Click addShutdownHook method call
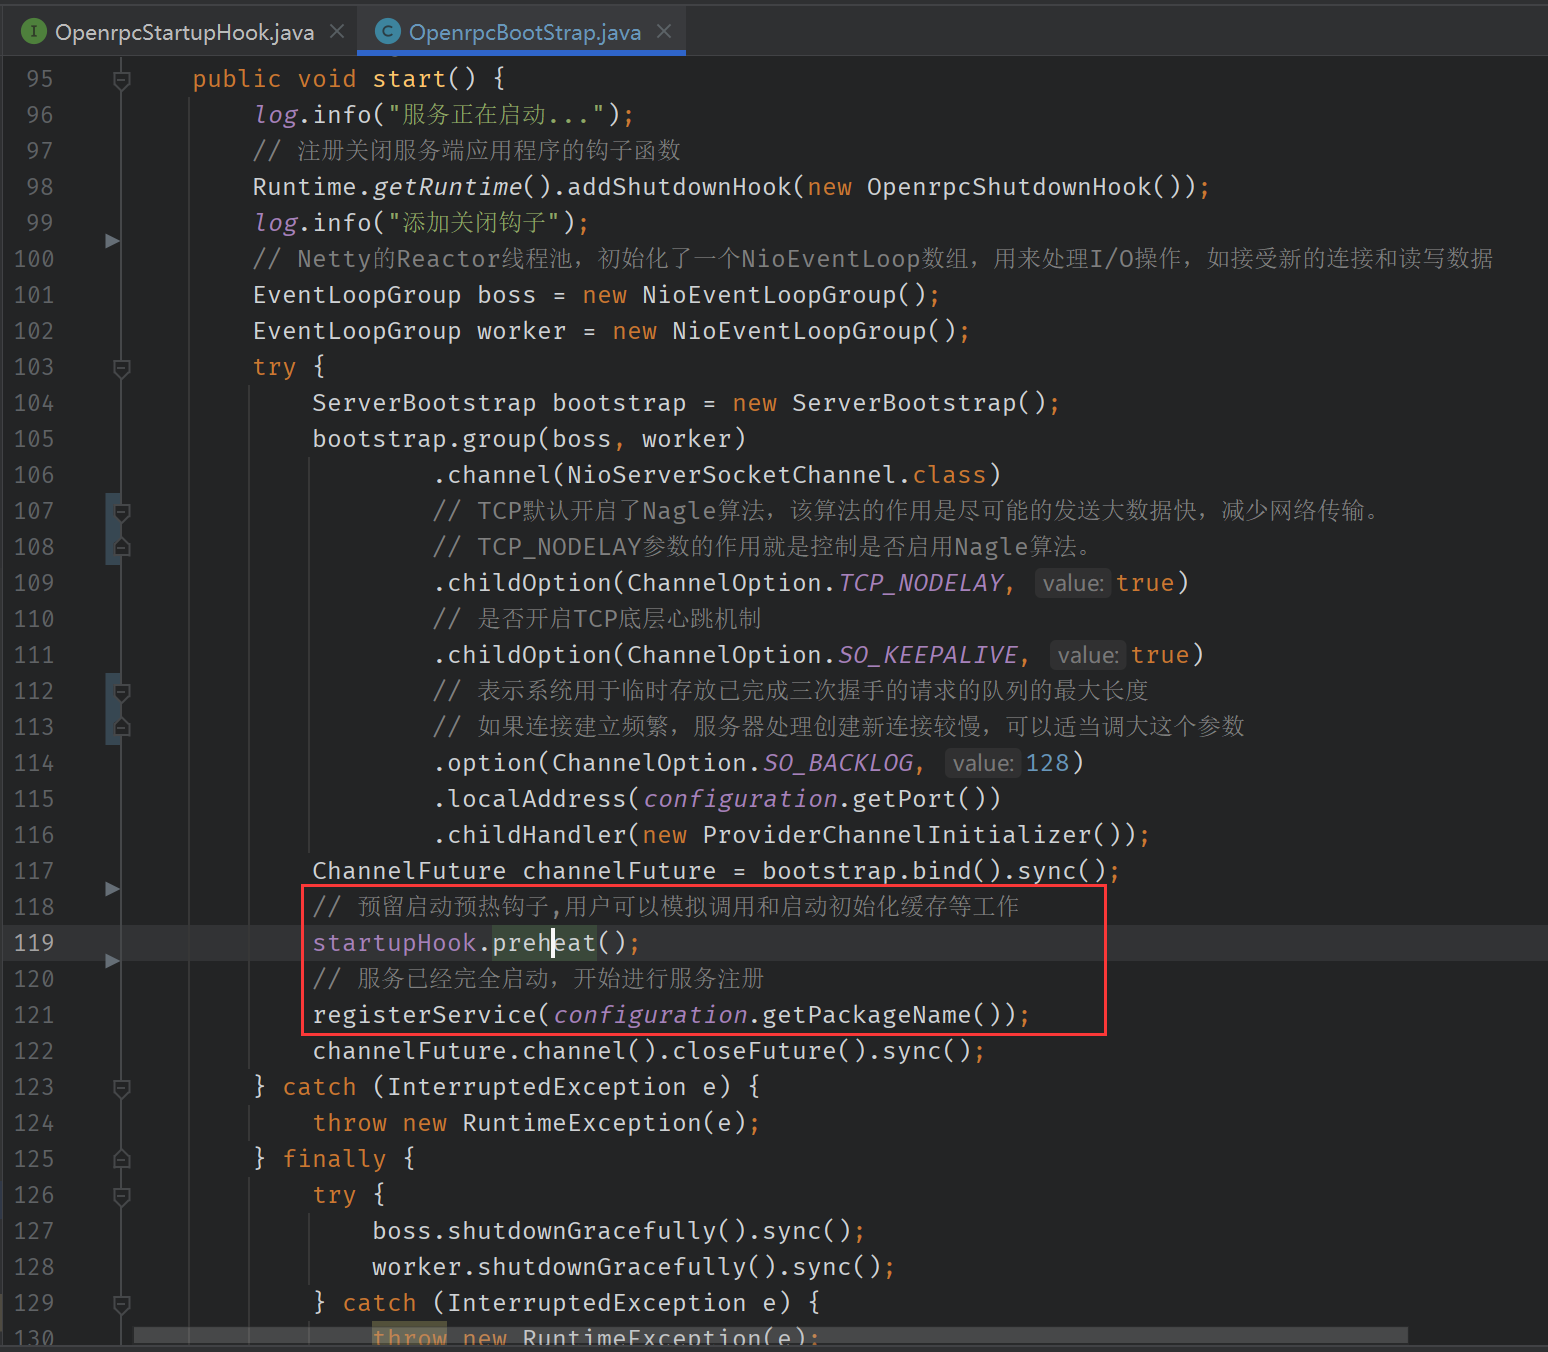The width and height of the screenshot is (1548, 1352). (x=679, y=187)
